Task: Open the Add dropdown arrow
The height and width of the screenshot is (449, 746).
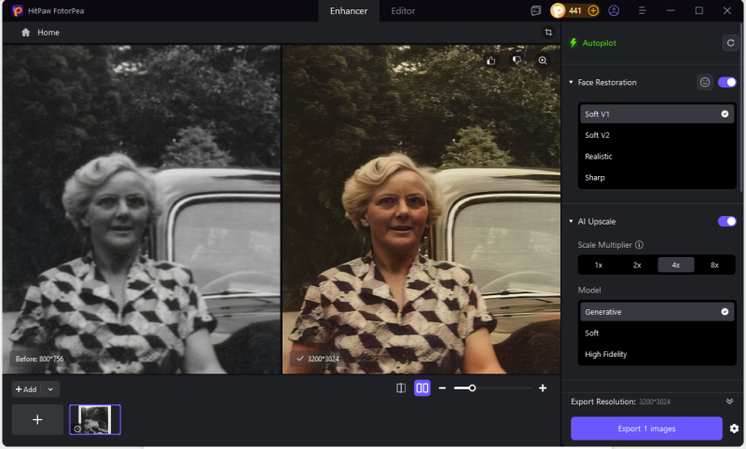Action: click(x=50, y=389)
